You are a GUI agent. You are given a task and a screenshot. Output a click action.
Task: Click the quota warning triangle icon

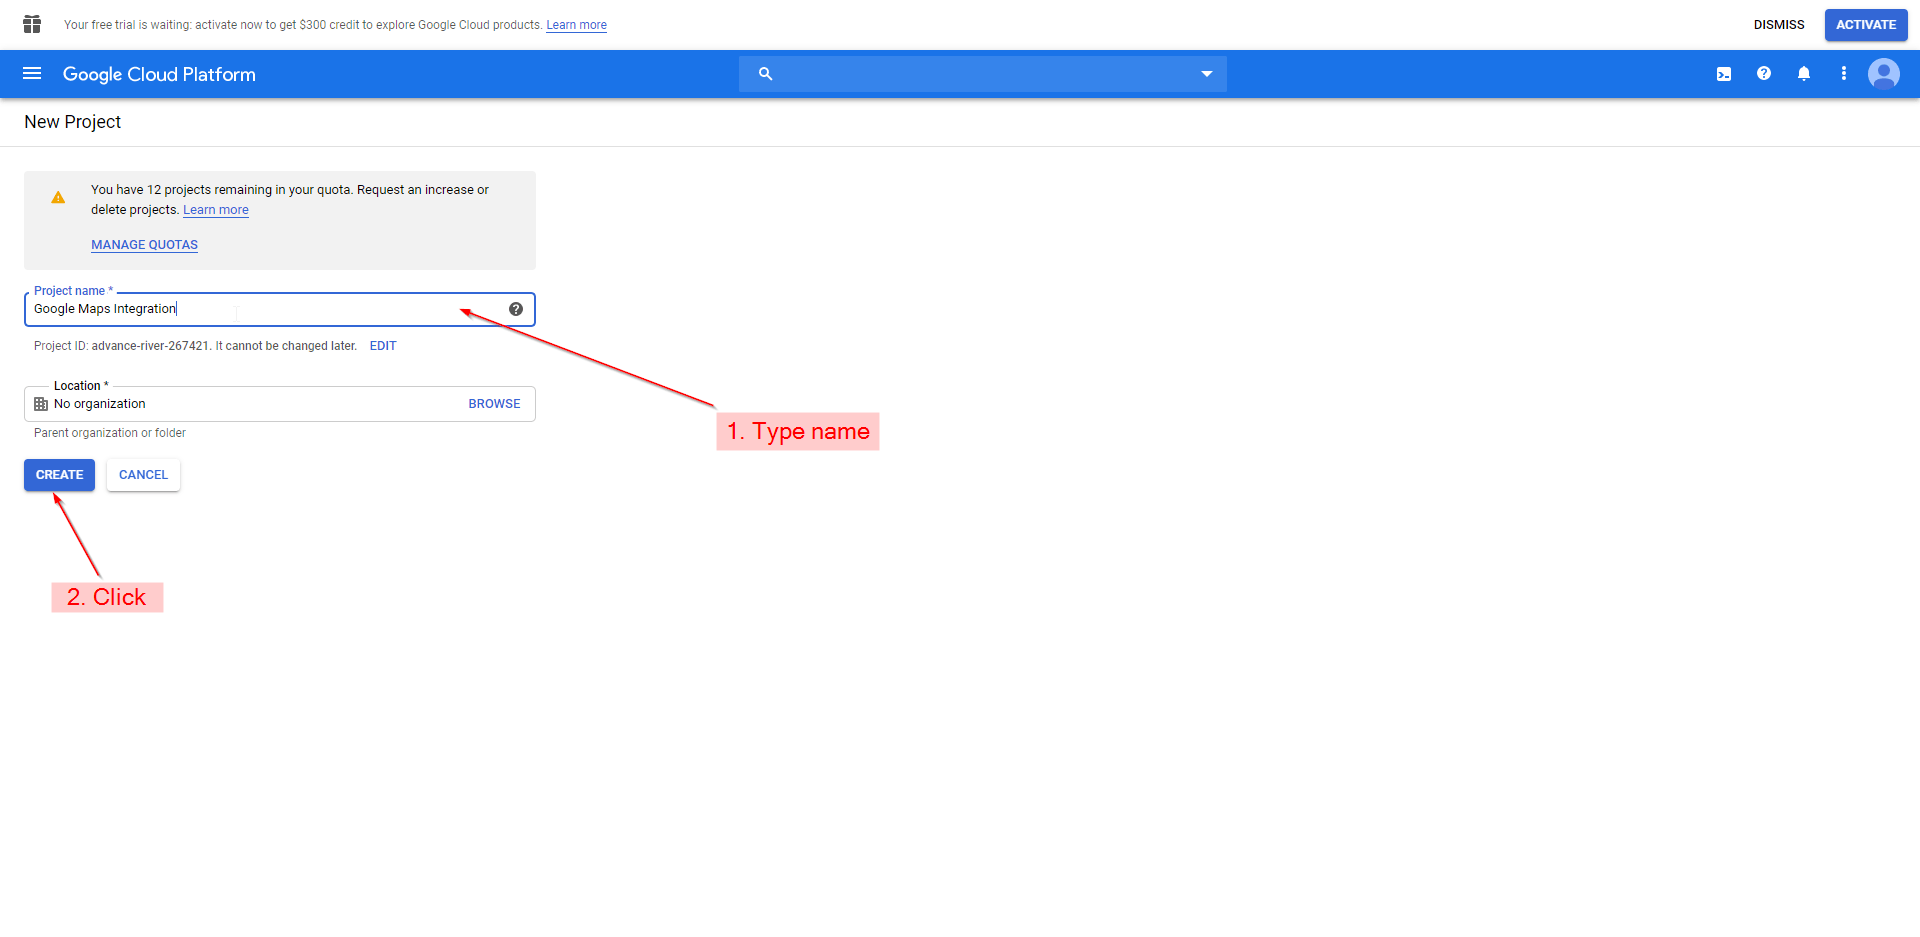click(58, 198)
